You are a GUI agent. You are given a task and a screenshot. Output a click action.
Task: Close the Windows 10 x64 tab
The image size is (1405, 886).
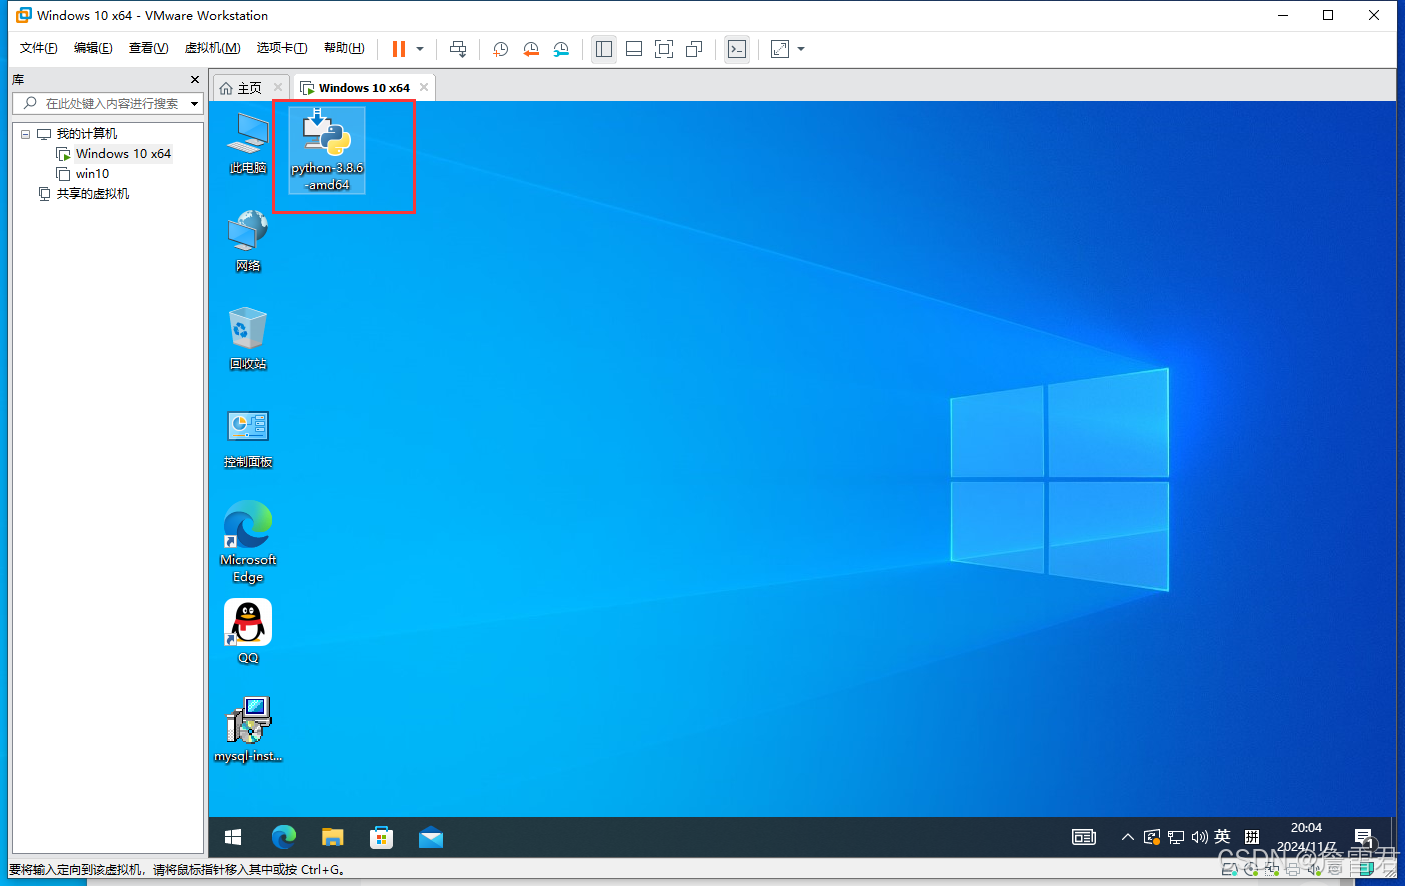pyautogui.click(x=424, y=87)
